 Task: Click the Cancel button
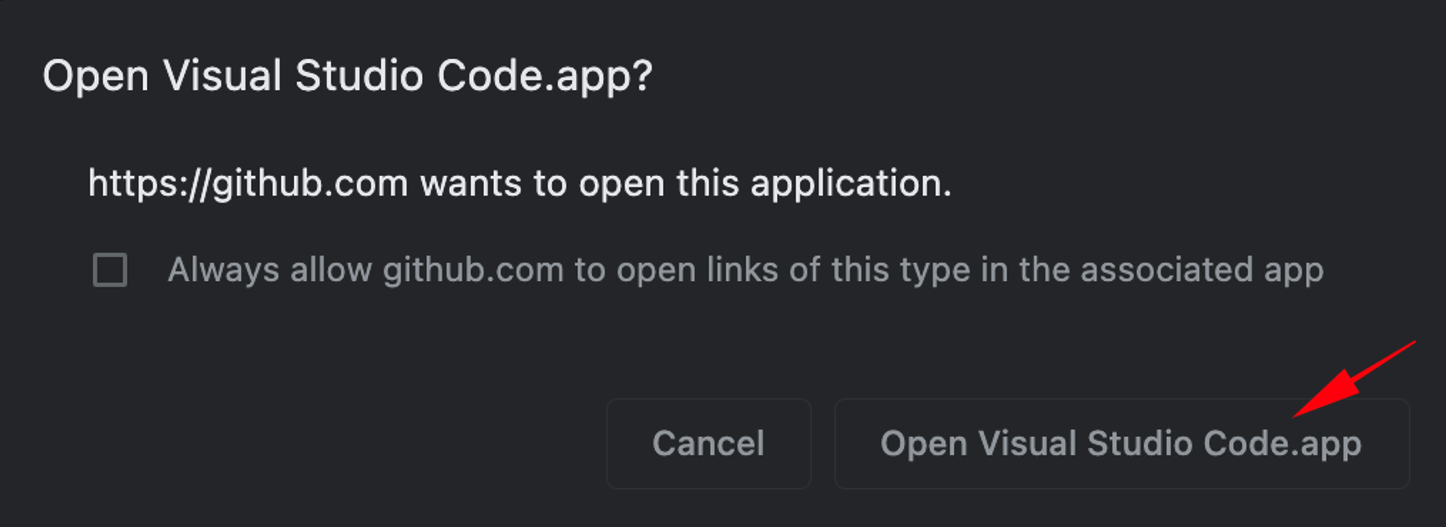pos(708,444)
